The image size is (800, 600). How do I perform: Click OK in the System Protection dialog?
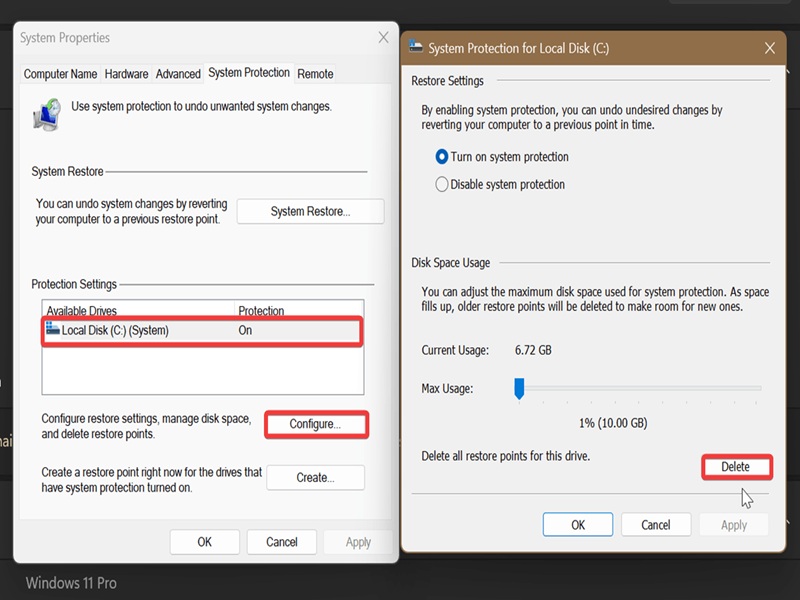pyautogui.click(x=578, y=524)
